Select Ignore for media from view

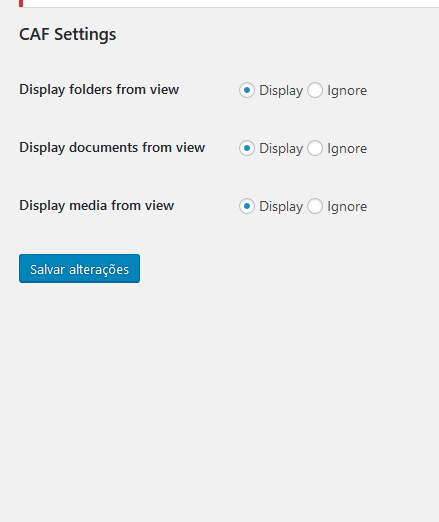[315, 206]
